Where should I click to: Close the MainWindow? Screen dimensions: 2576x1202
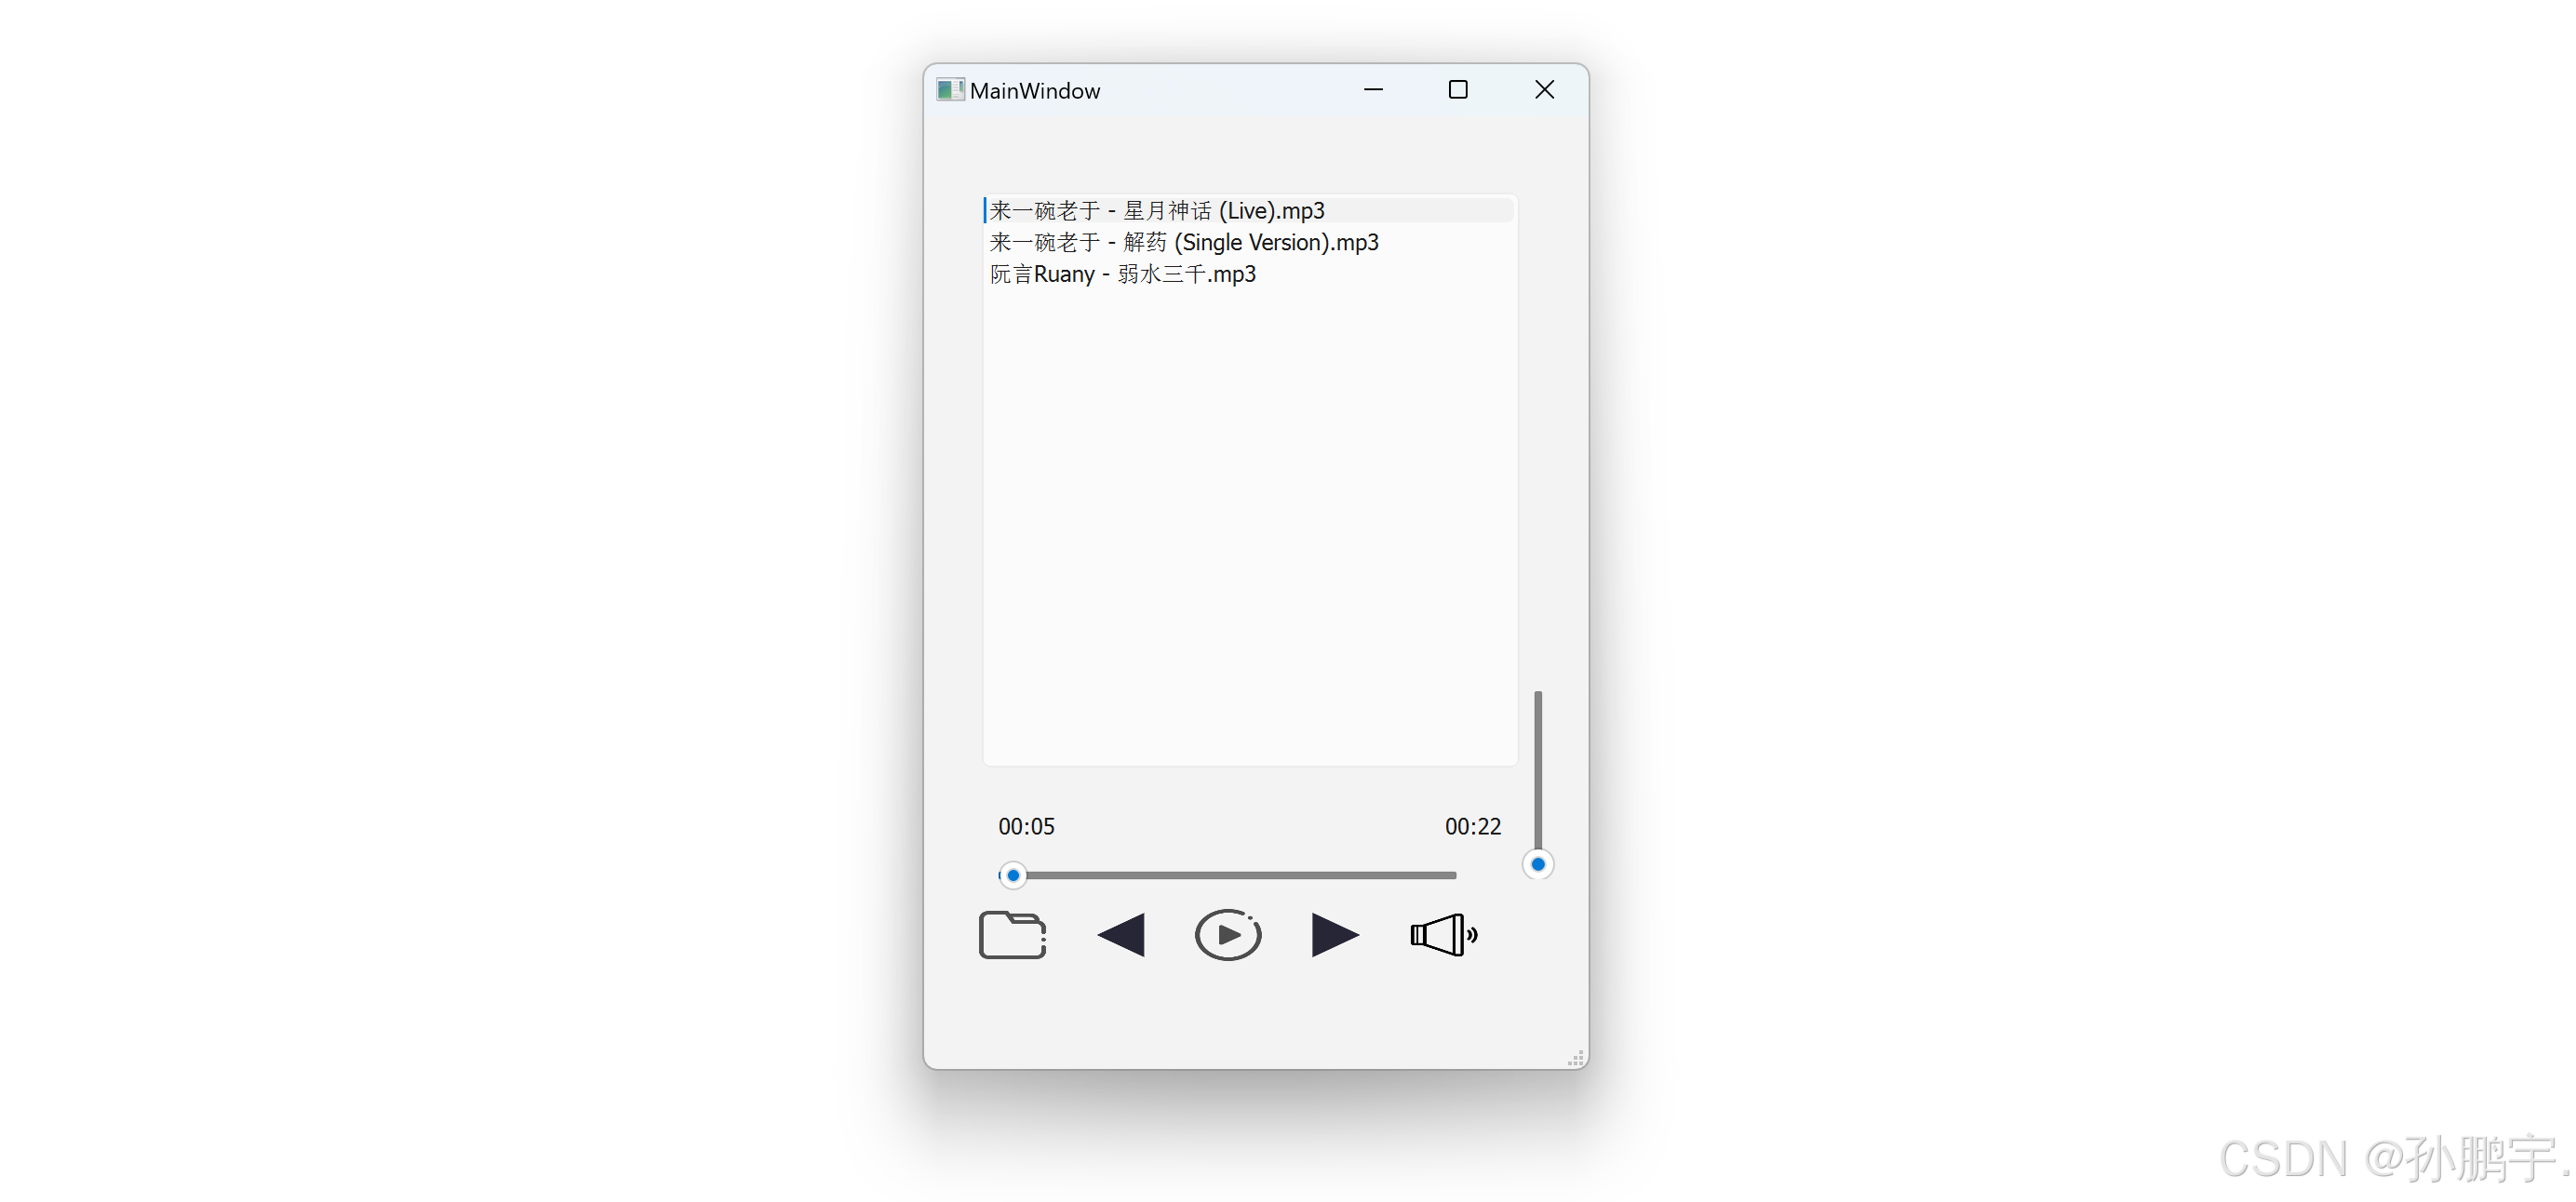(x=1545, y=90)
